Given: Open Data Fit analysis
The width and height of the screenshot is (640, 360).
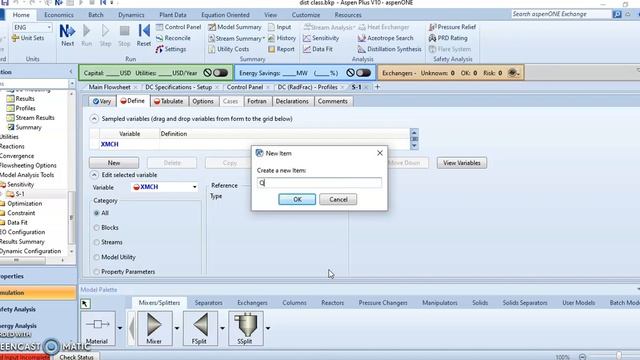Looking at the screenshot, I should coord(318,49).
